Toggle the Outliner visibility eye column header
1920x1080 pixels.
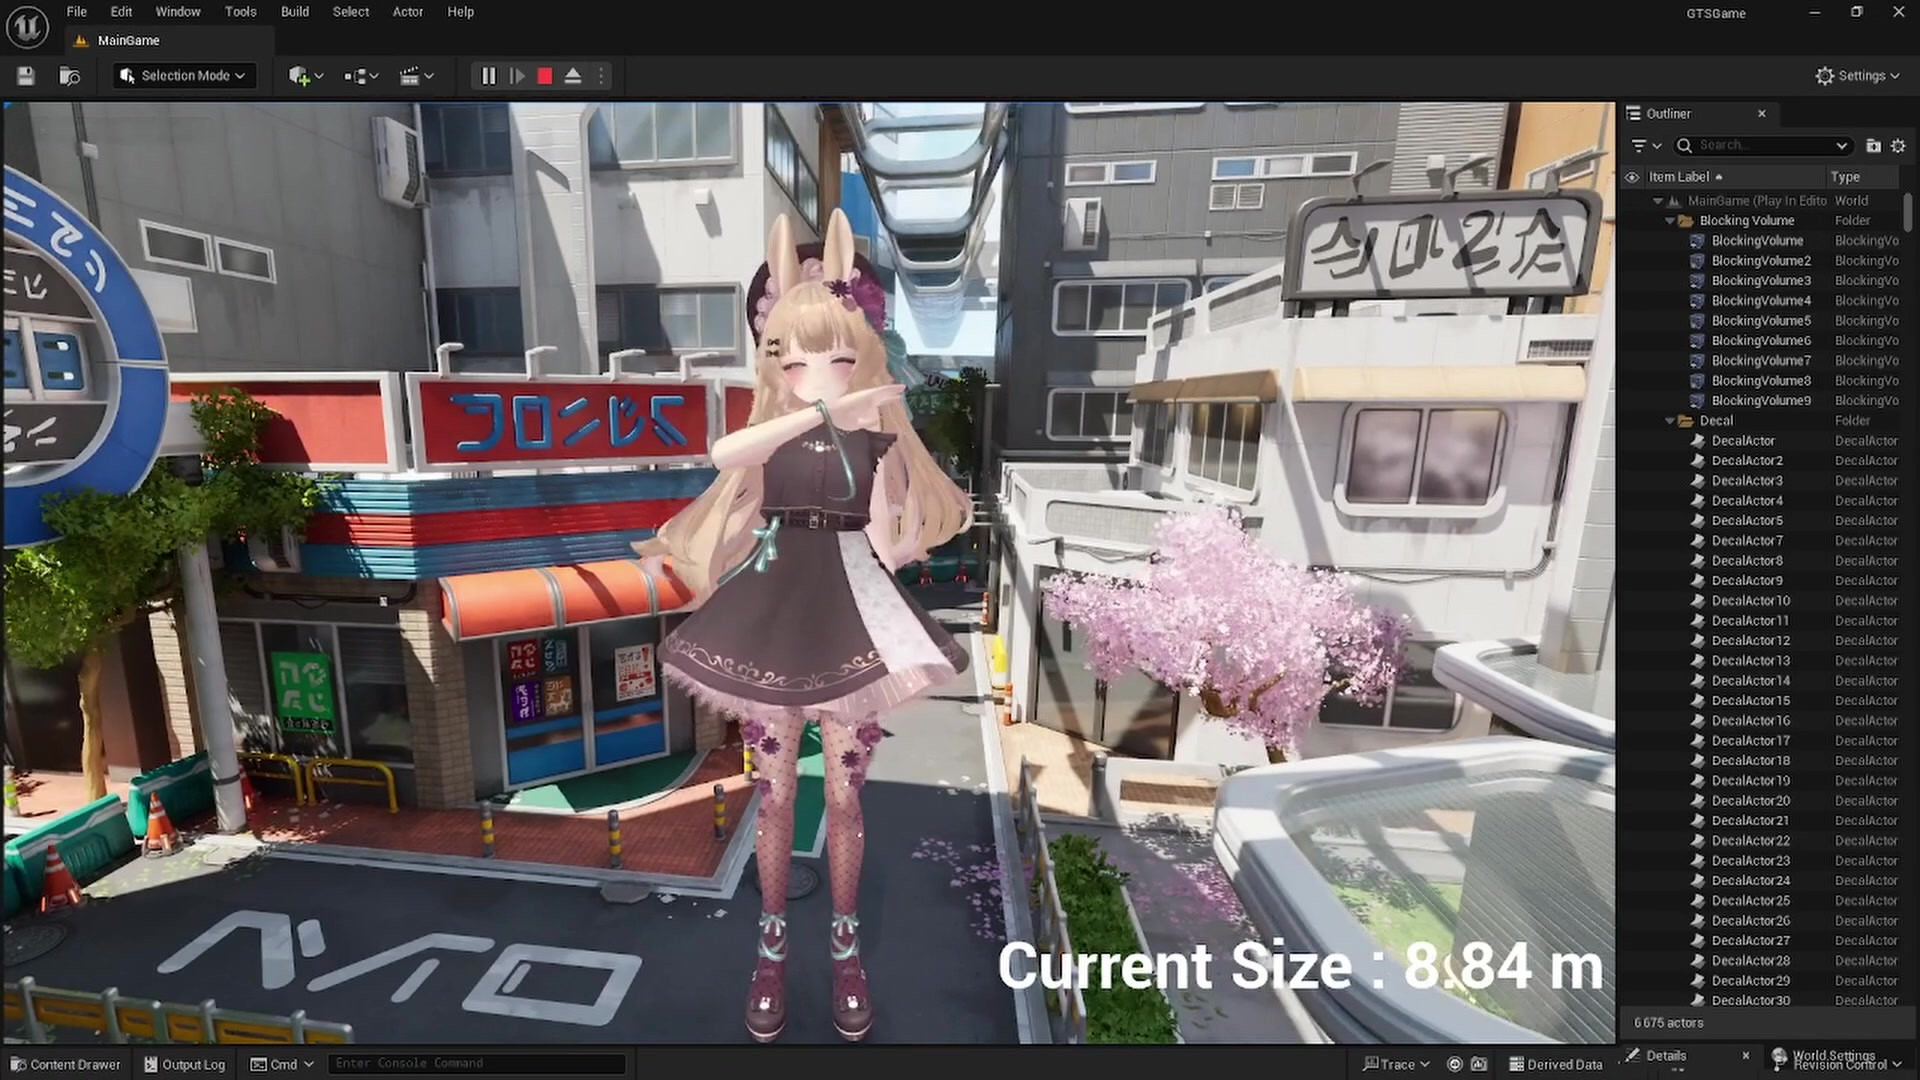tap(1632, 177)
